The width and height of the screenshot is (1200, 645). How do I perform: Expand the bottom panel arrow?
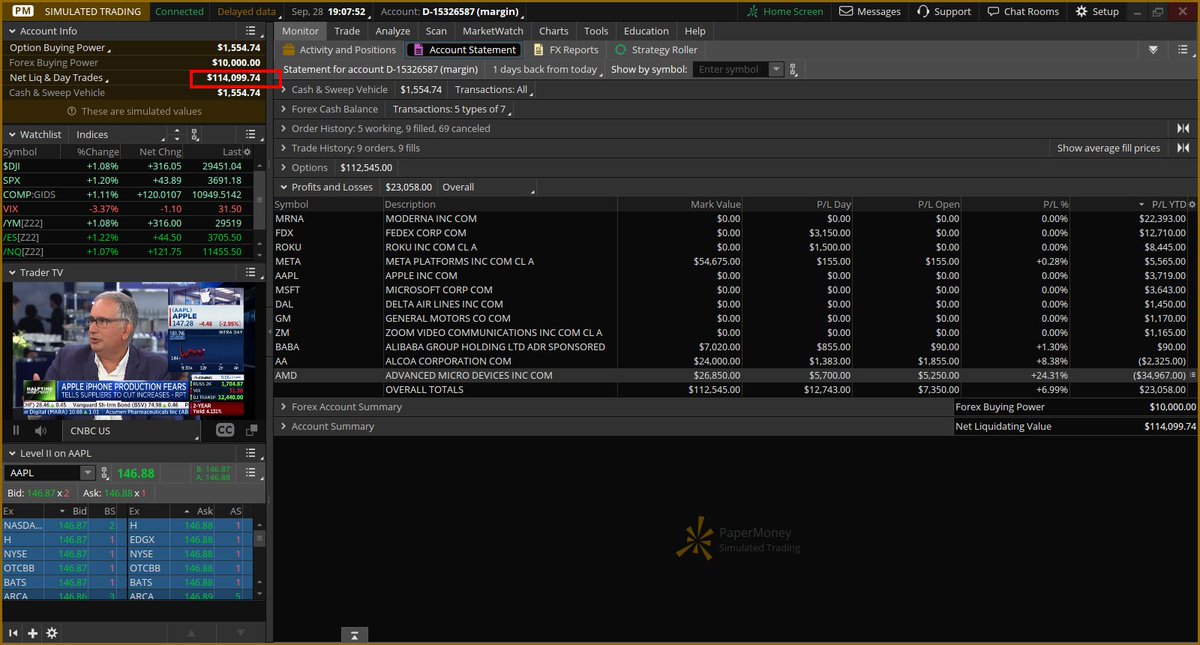pos(354,635)
